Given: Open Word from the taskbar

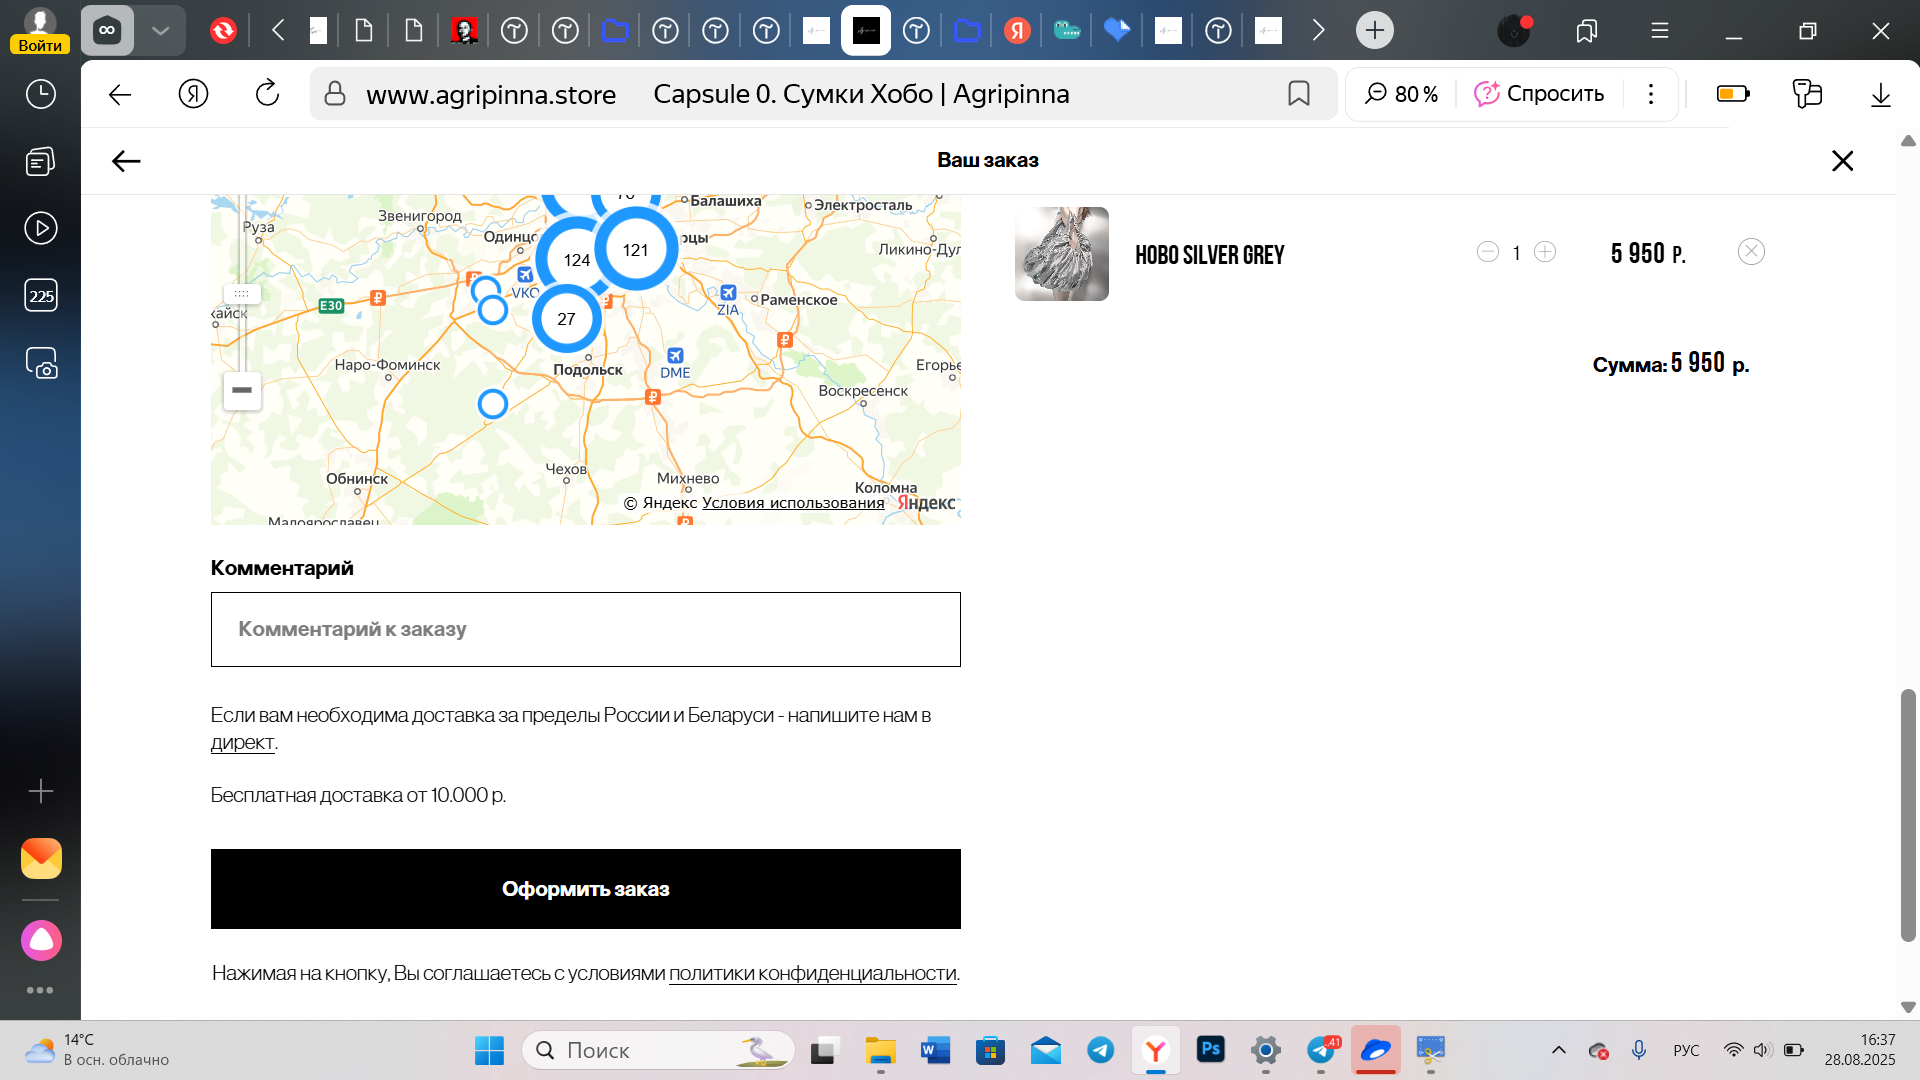Looking at the screenshot, I should click(x=935, y=1050).
